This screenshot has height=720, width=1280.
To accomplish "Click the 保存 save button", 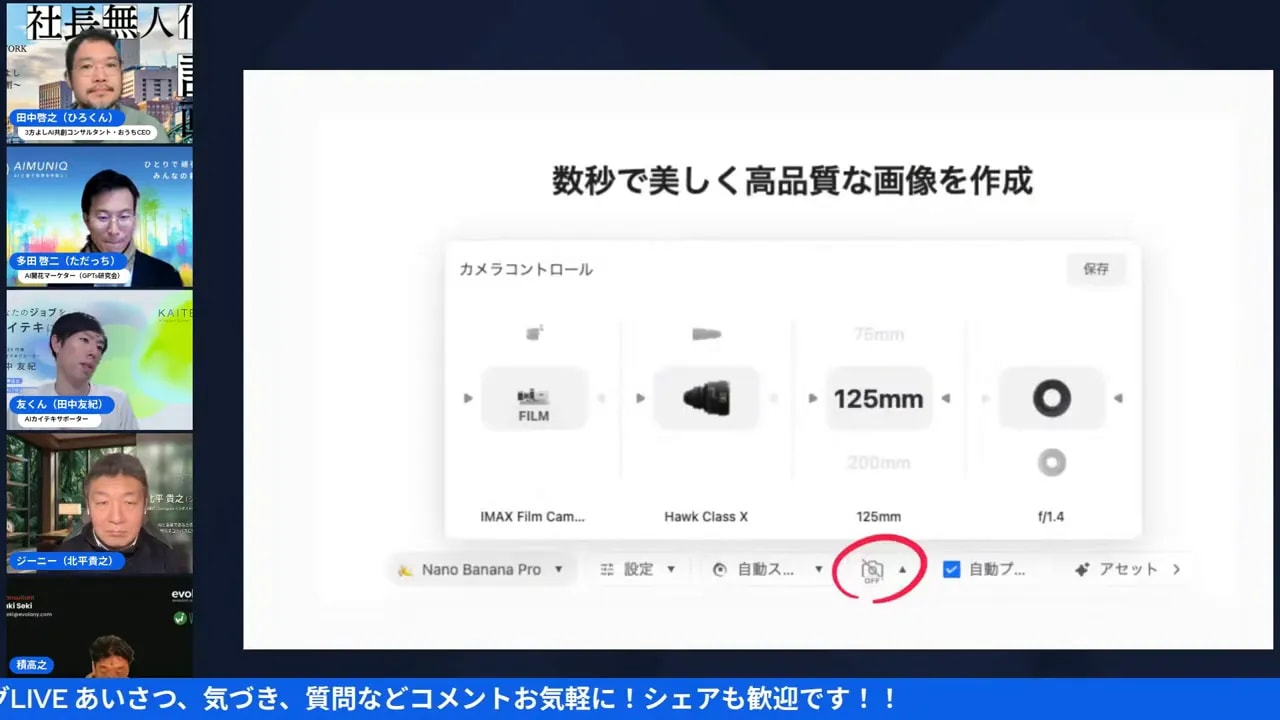I will (x=1096, y=269).
